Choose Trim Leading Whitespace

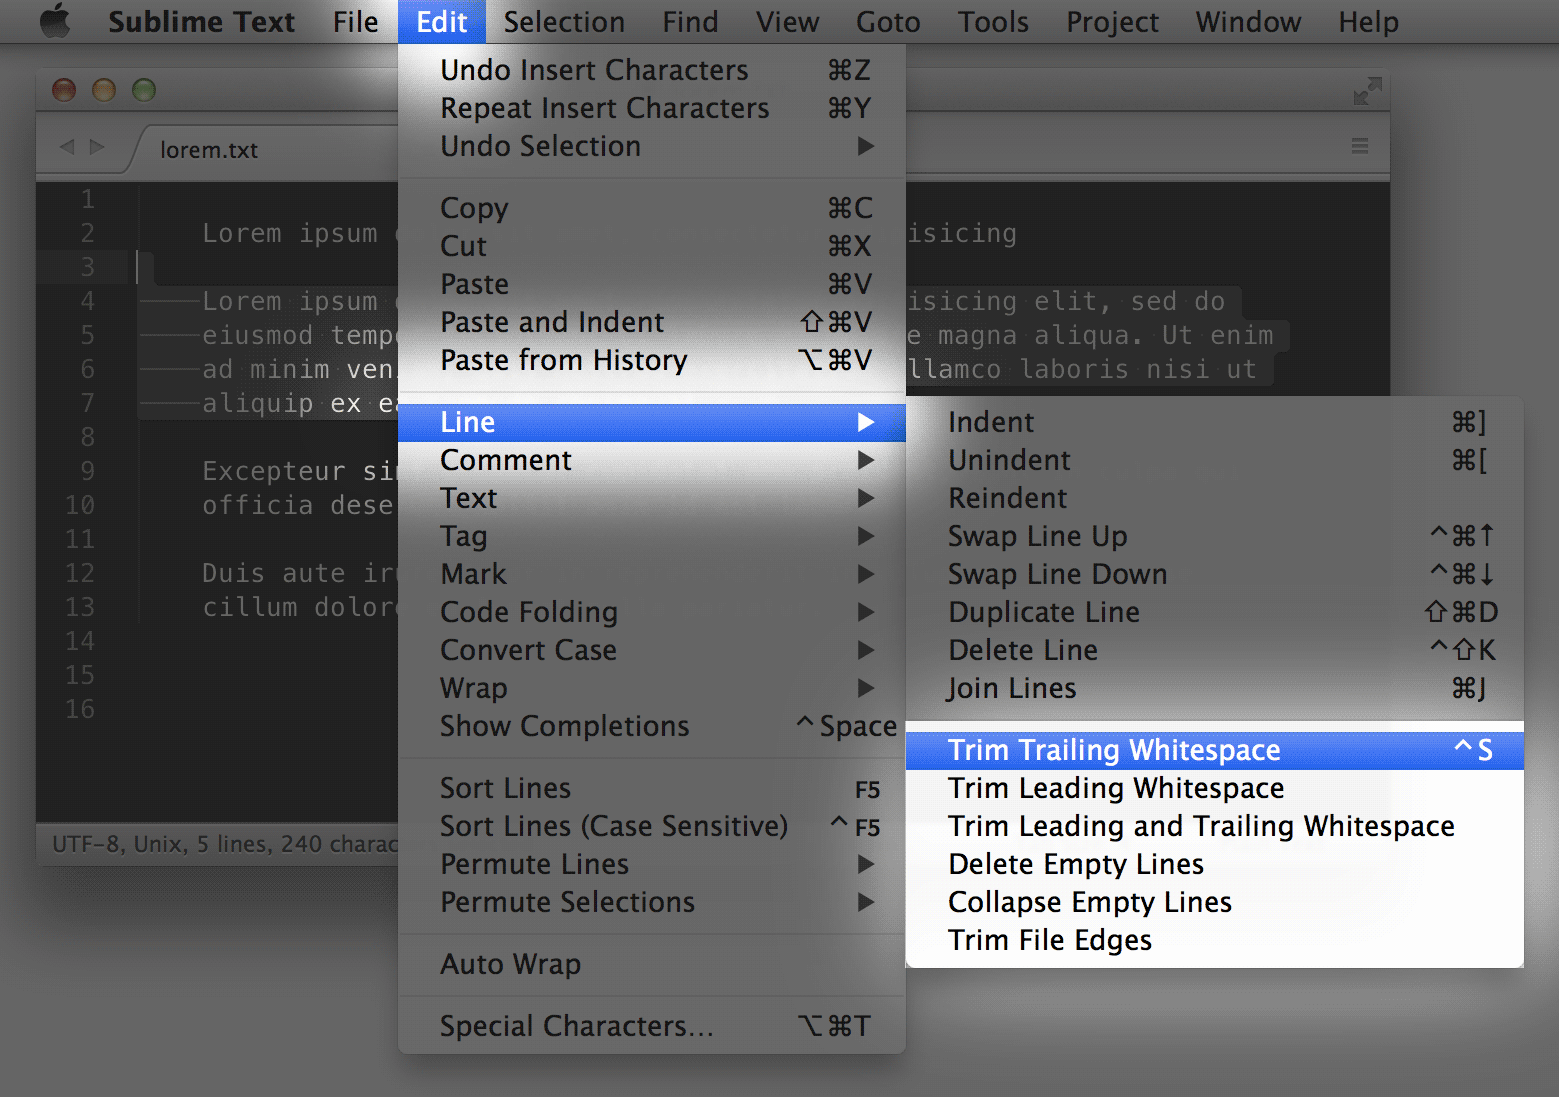(1215, 788)
